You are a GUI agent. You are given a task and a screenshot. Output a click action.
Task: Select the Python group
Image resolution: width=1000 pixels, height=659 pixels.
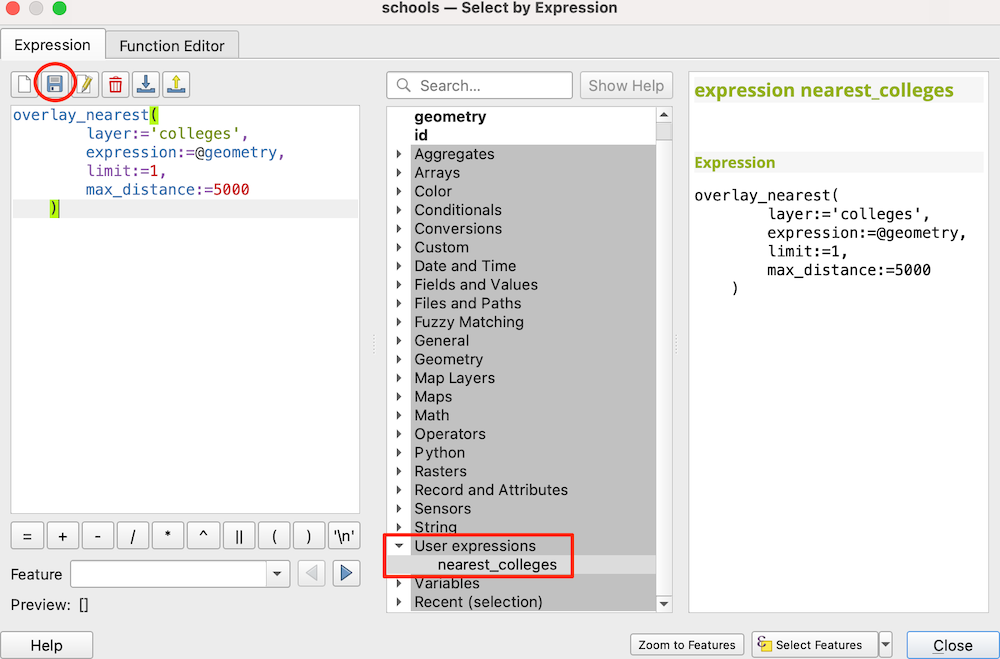coord(439,452)
